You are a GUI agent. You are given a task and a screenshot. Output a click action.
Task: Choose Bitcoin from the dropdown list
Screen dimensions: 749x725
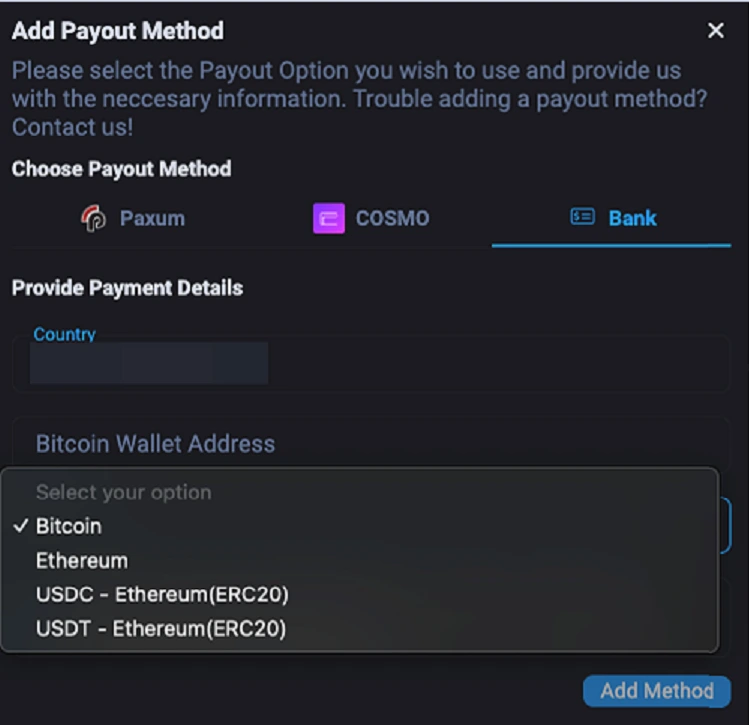(x=69, y=526)
